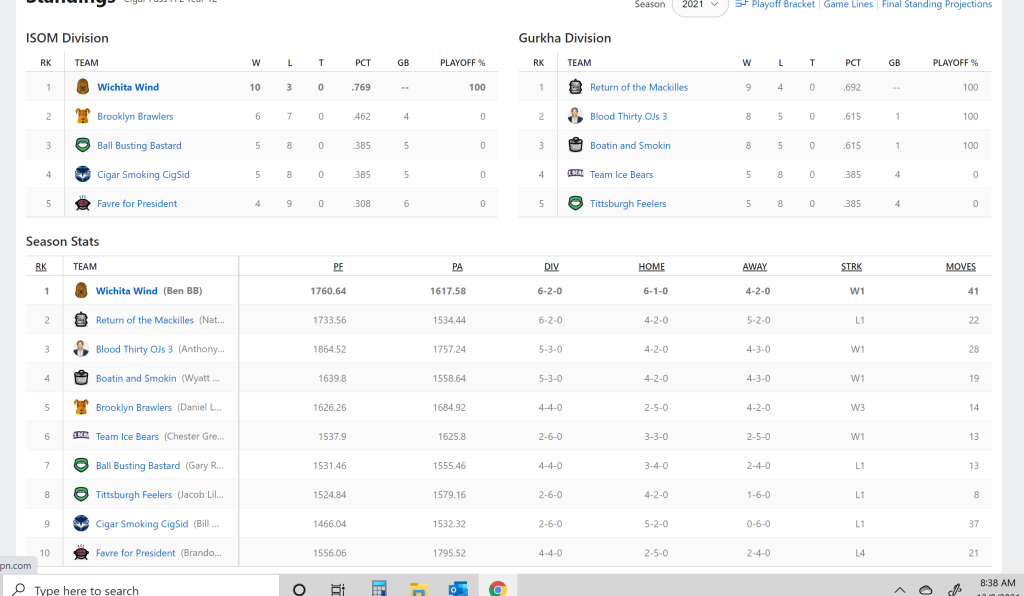Click Team Ice Bears logo in Gurkha Division
This screenshot has width=1024, height=596.
tap(575, 174)
